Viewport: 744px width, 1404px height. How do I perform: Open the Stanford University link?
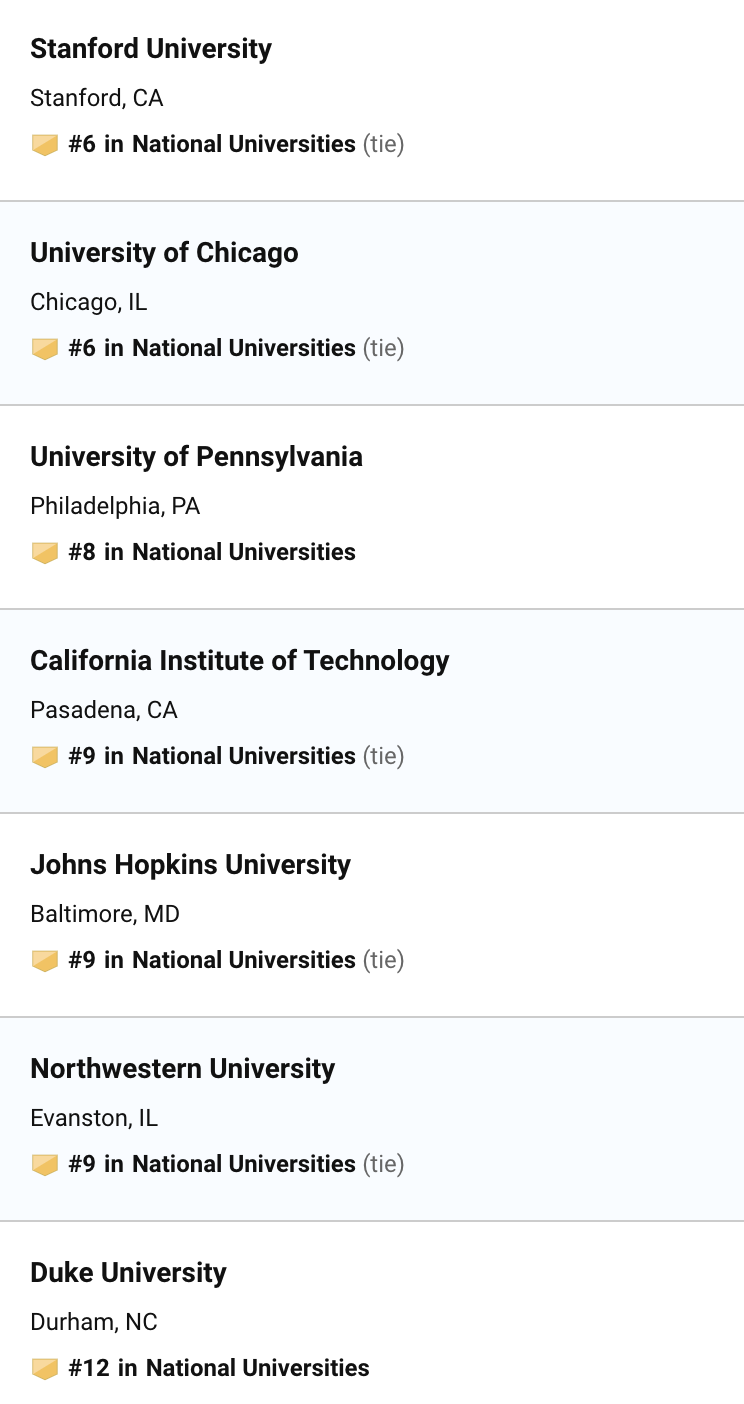tap(151, 49)
